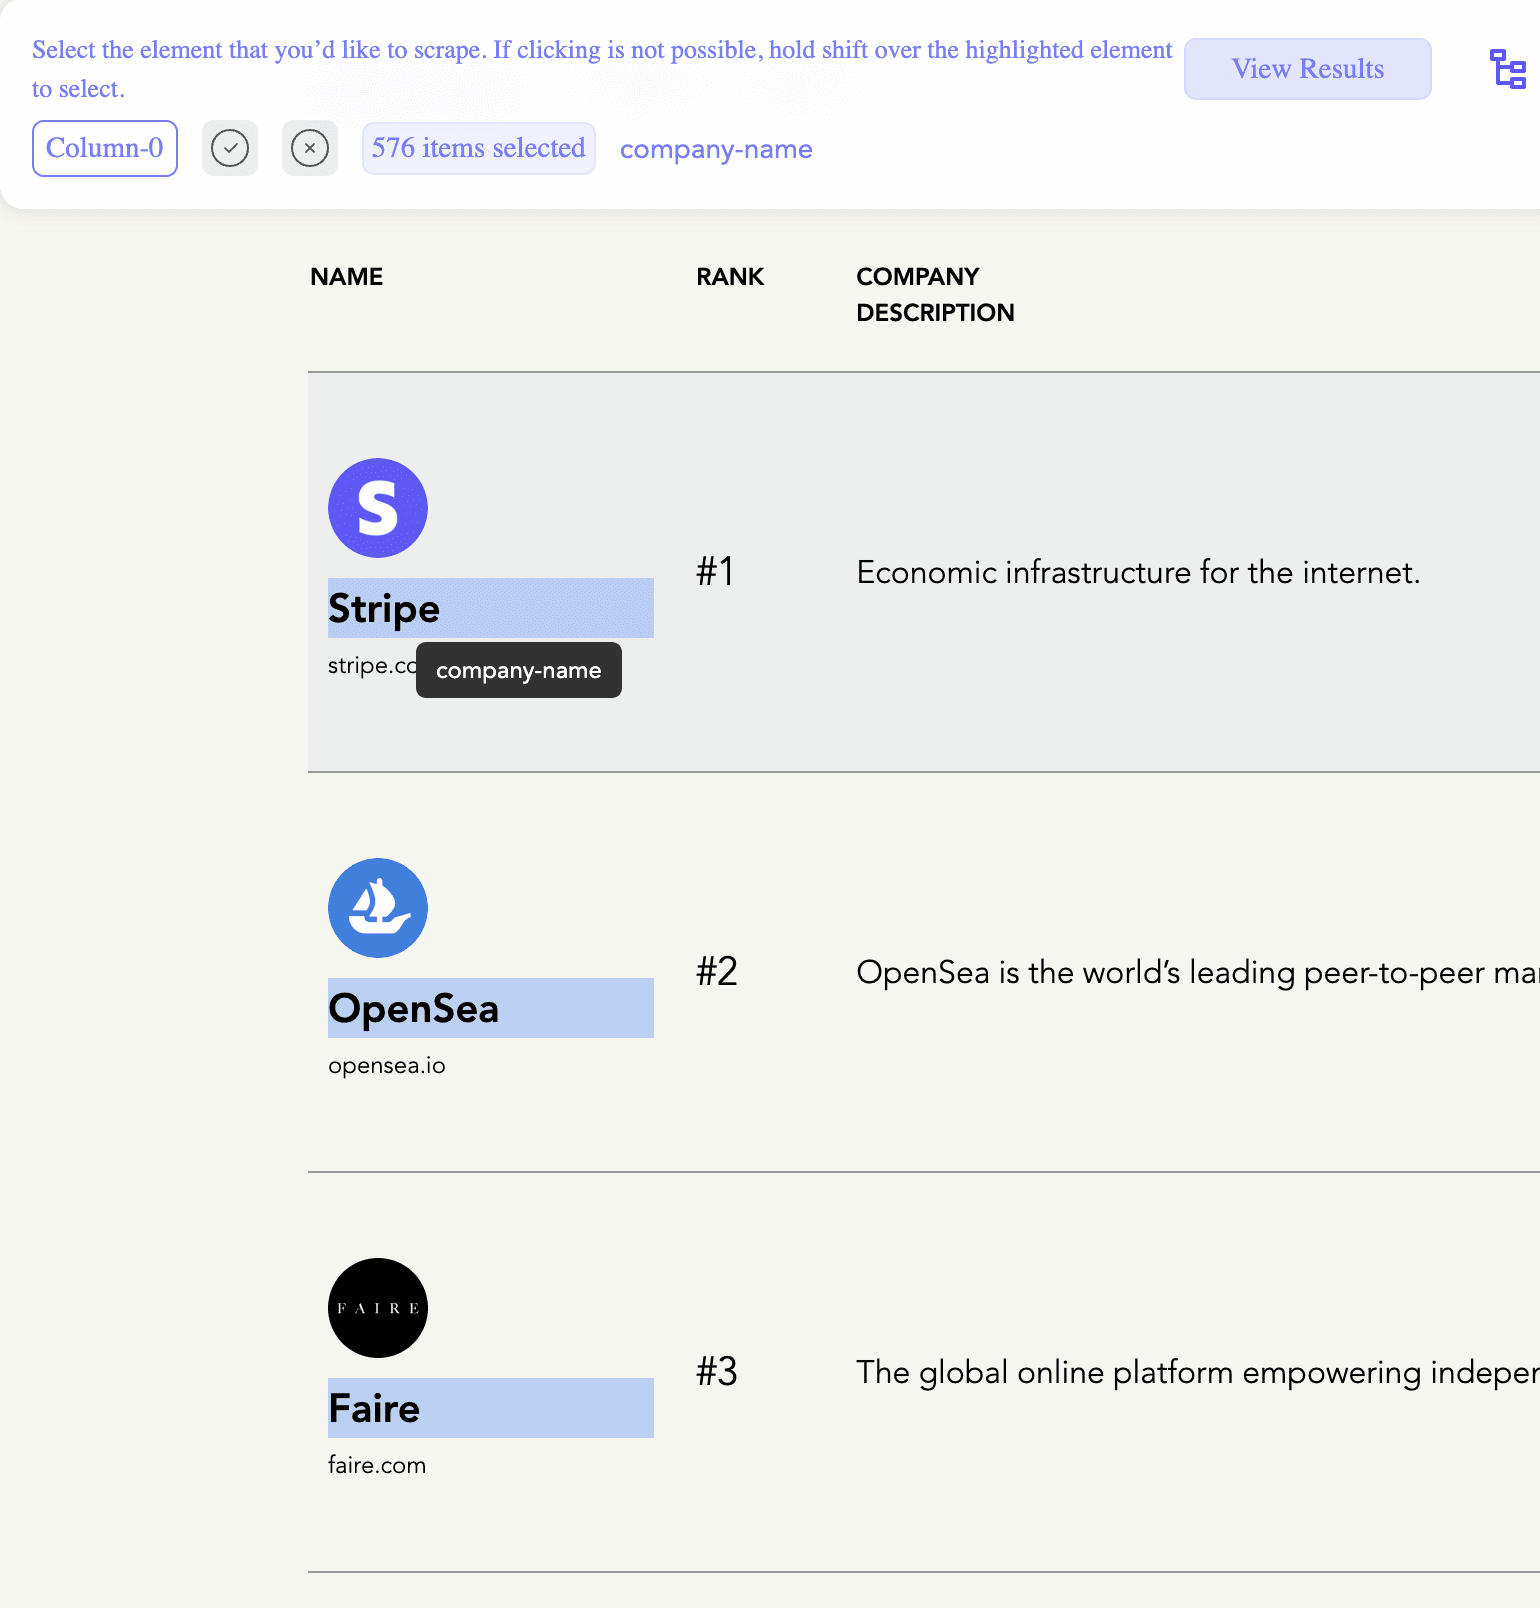Open the faire.com link
The height and width of the screenshot is (1608, 1540).
[377, 1465]
